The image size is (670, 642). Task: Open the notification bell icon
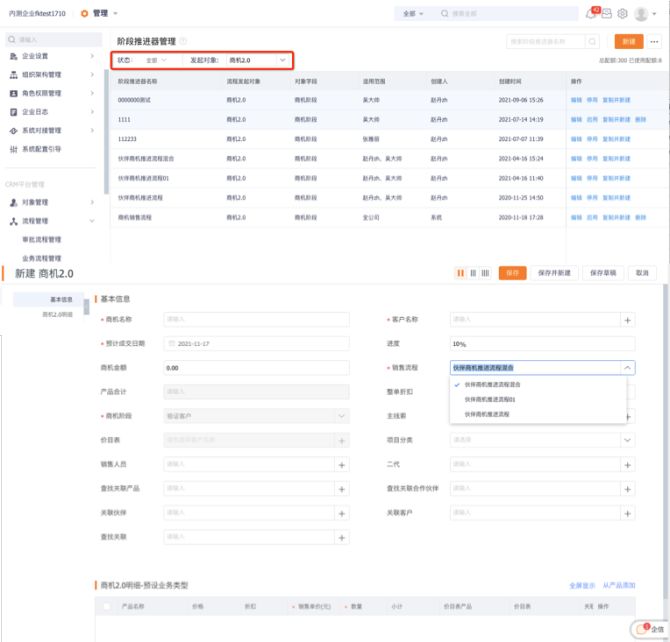click(x=591, y=14)
